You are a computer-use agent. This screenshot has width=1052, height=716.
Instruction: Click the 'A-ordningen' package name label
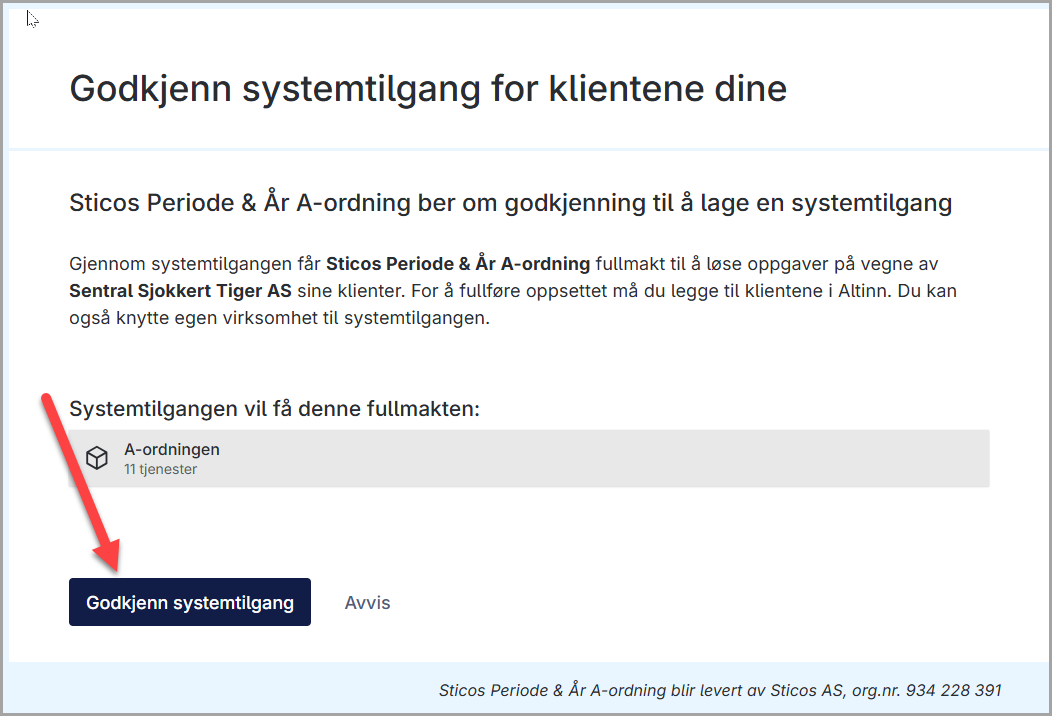(x=172, y=450)
